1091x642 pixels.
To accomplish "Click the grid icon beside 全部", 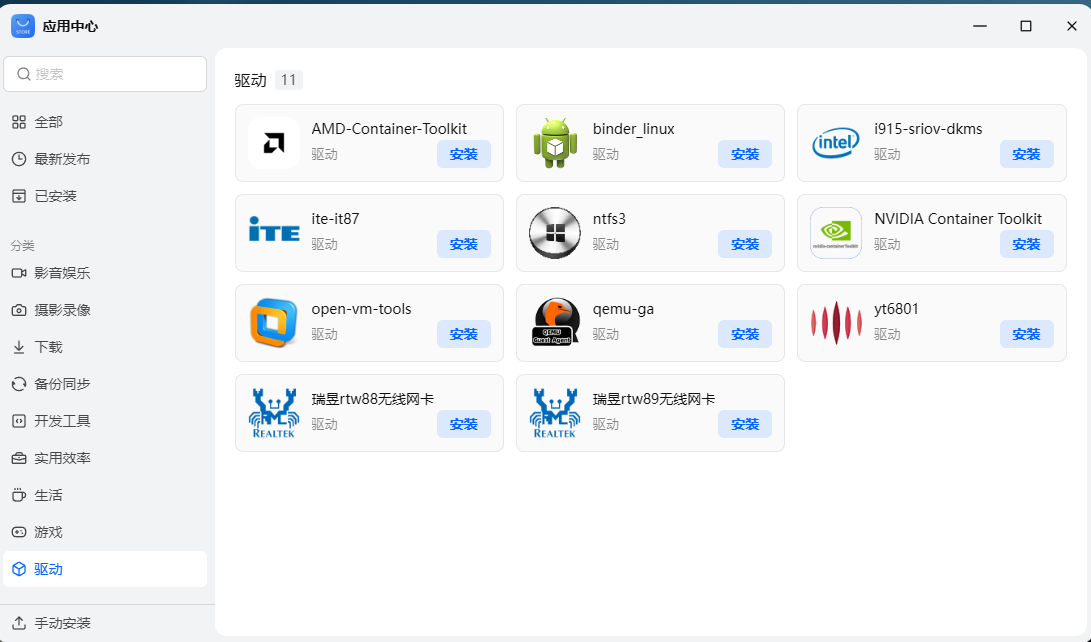I will [x=19, y=122].
